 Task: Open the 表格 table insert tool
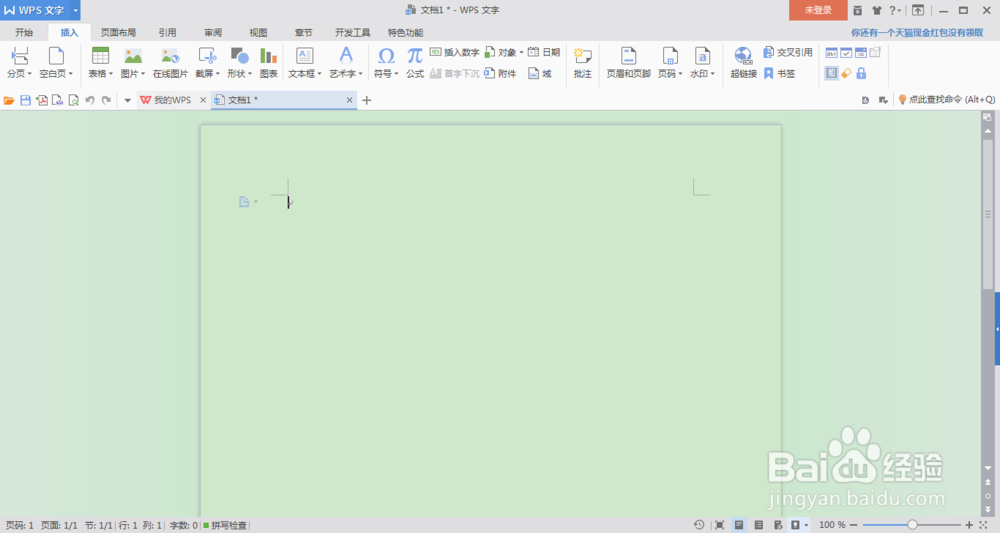click(x=100, y=62)
